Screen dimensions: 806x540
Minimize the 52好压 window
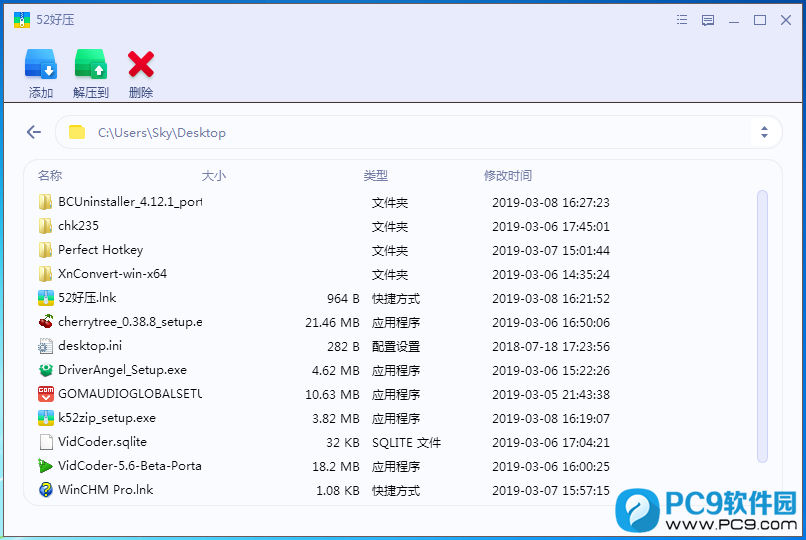pos(734,20)
